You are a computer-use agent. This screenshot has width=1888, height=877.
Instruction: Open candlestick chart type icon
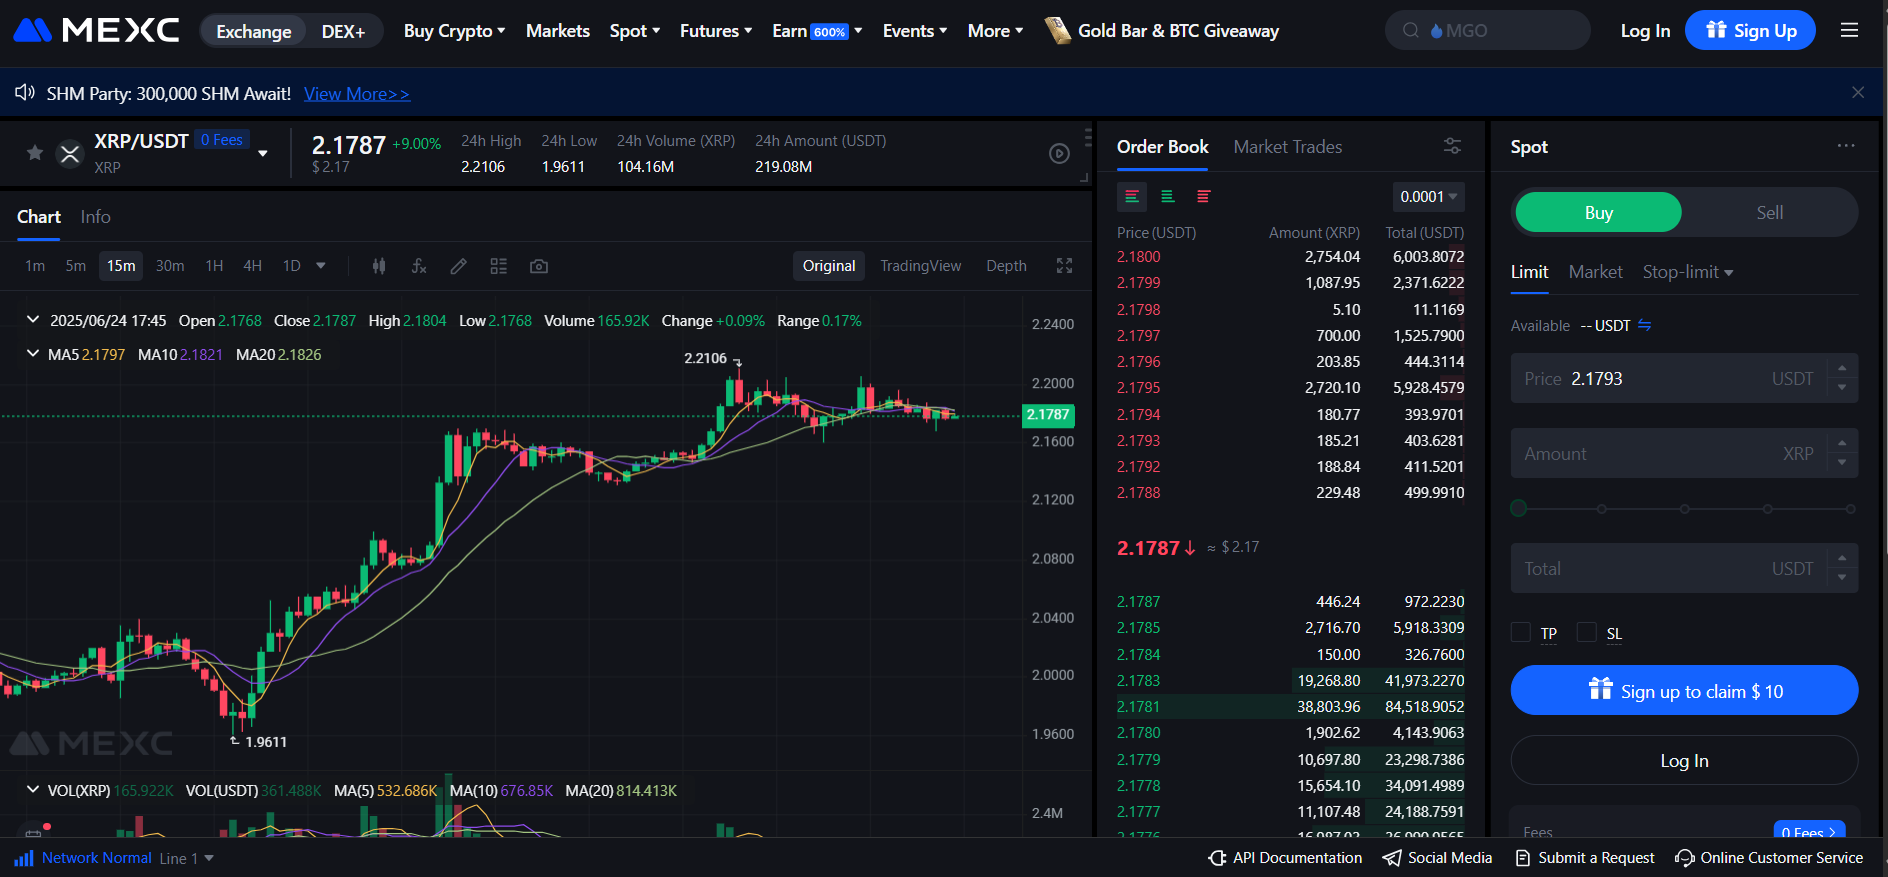(x=379, y=266)
